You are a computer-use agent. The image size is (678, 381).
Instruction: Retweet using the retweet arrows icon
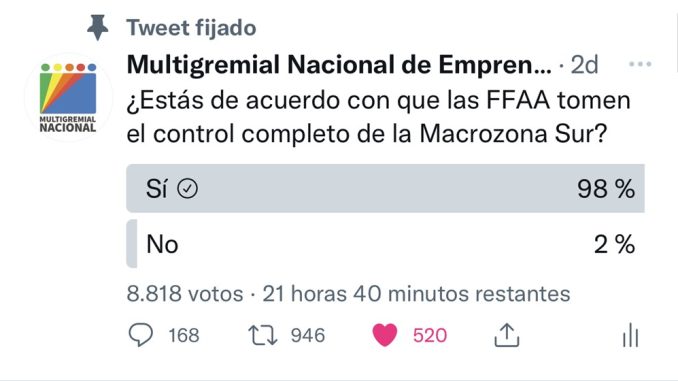[262, 335]
